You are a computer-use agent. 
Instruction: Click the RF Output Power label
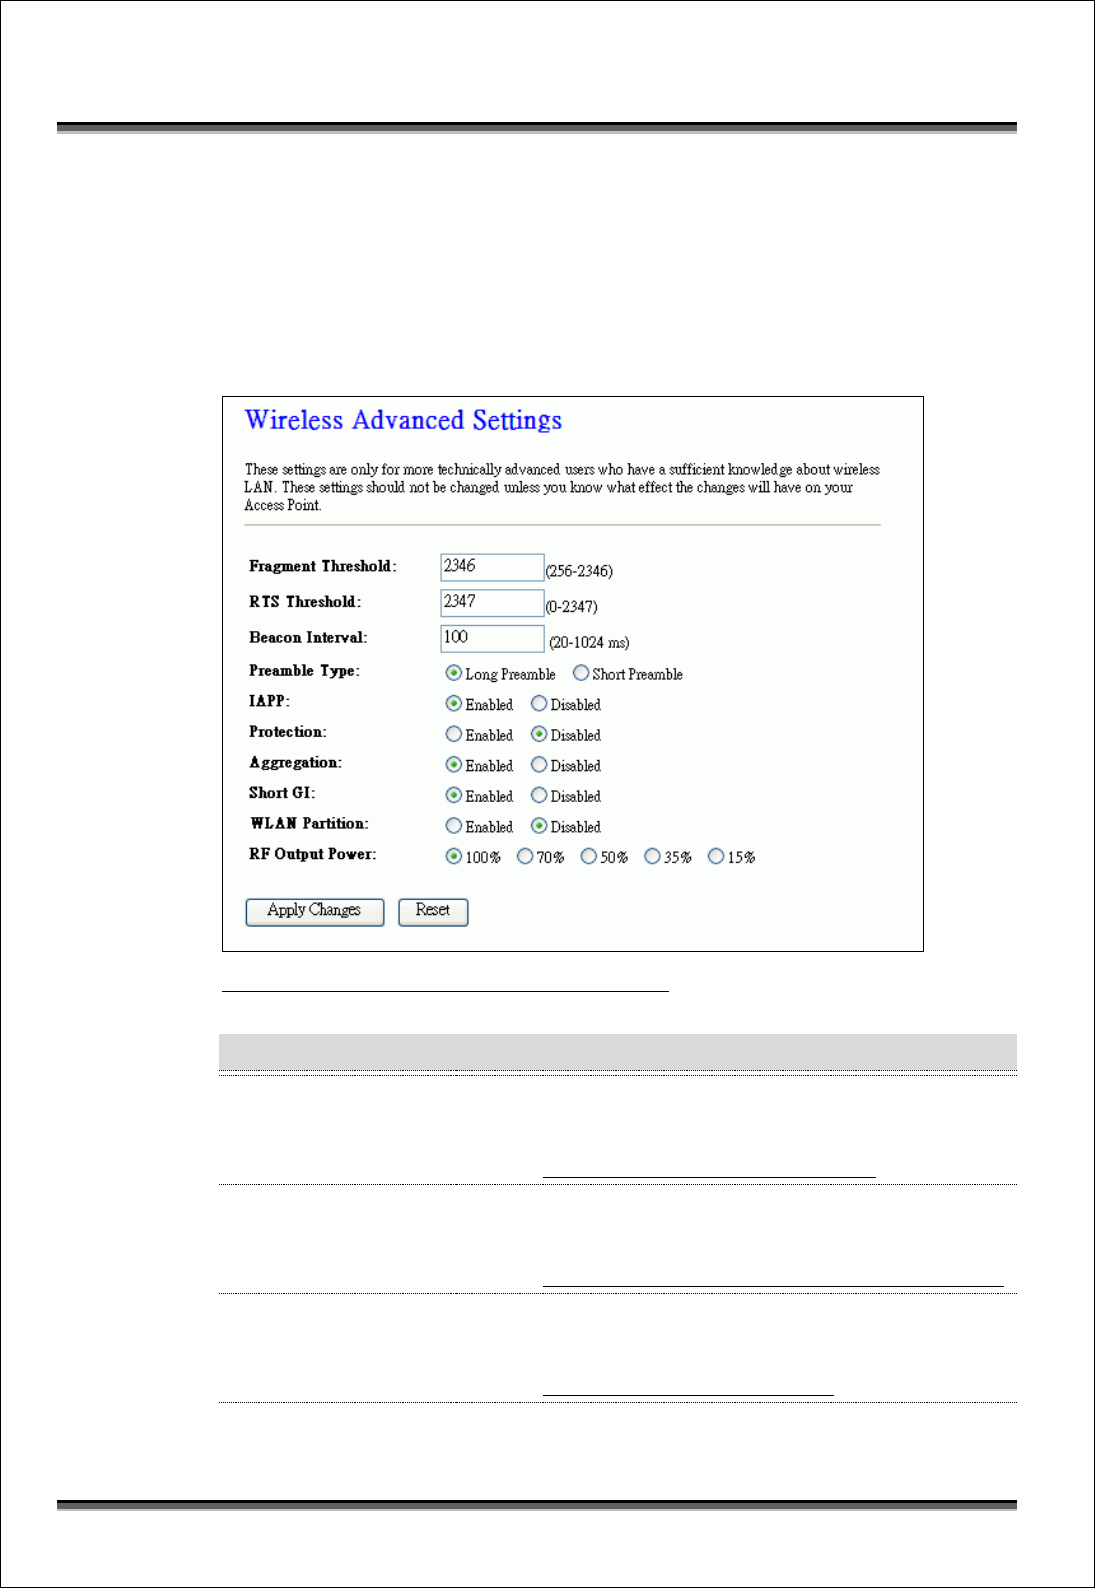coord(313,854)
